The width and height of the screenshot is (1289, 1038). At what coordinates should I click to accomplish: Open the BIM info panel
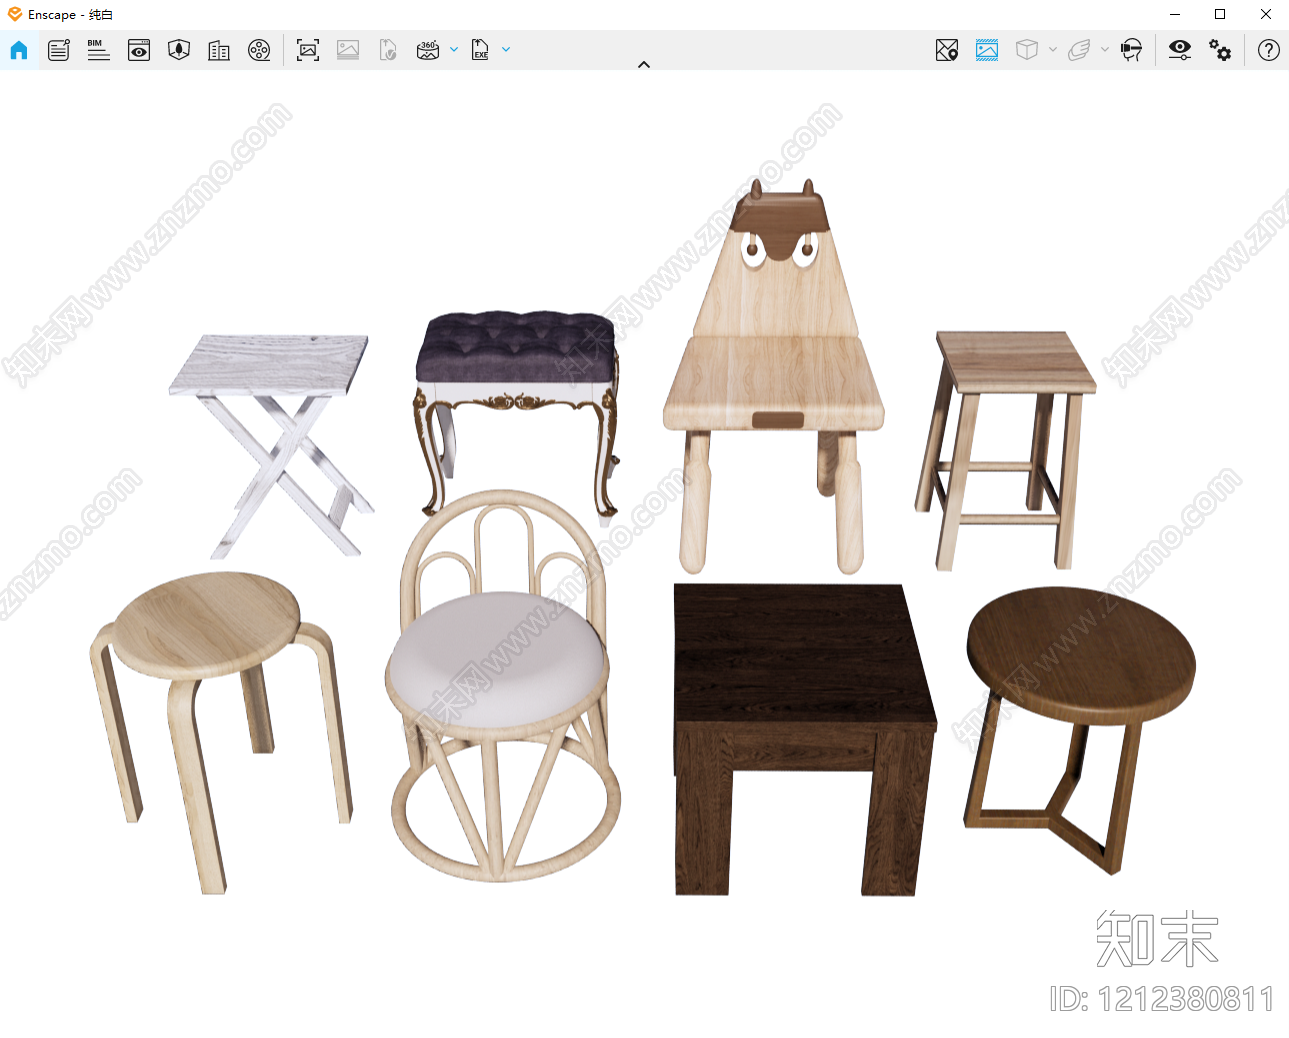click(x=98, y=50)
